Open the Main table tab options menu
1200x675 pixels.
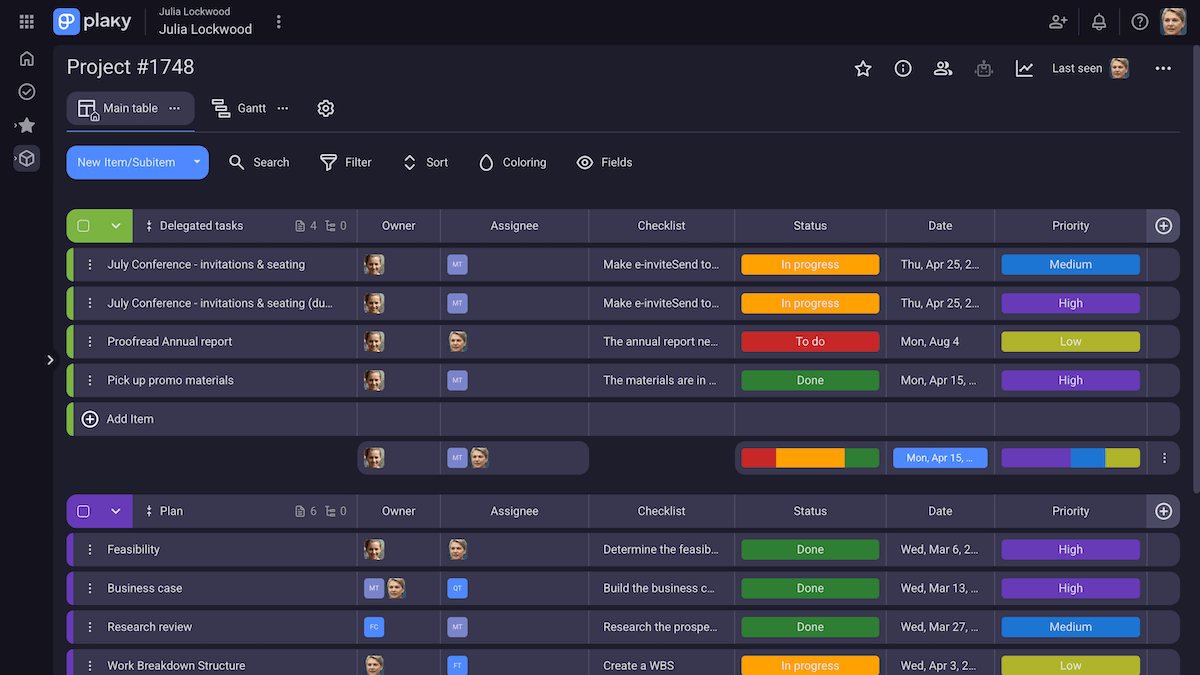click(174, 108)
